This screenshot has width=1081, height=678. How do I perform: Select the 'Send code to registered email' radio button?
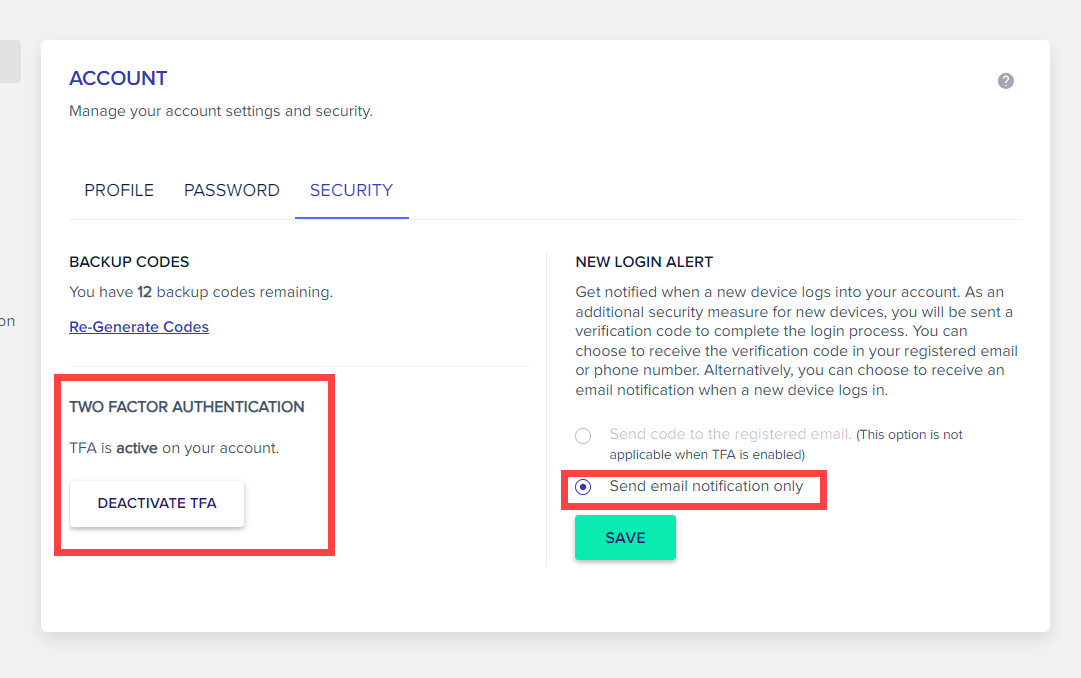[x=583, y=436]
